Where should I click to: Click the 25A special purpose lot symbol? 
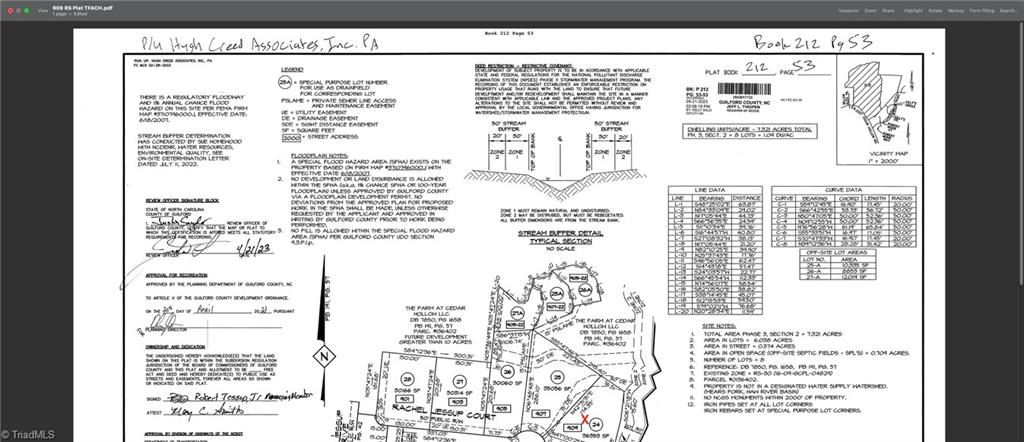[x=556, y=293]
